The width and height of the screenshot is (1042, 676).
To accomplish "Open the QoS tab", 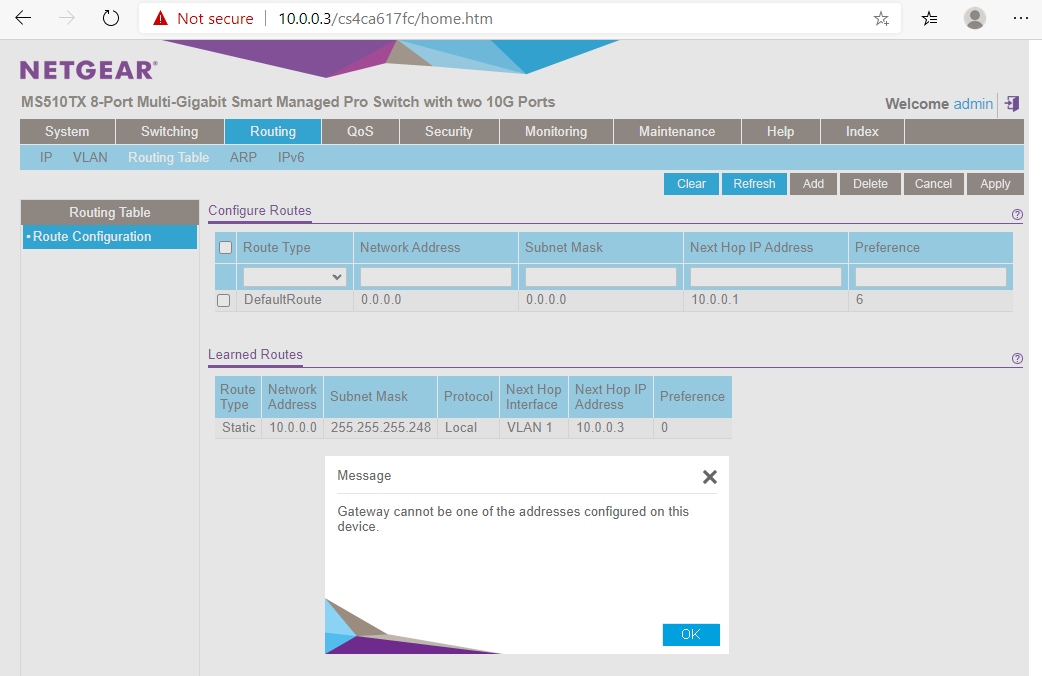I will pyautogui.click(x=360, y=132).
